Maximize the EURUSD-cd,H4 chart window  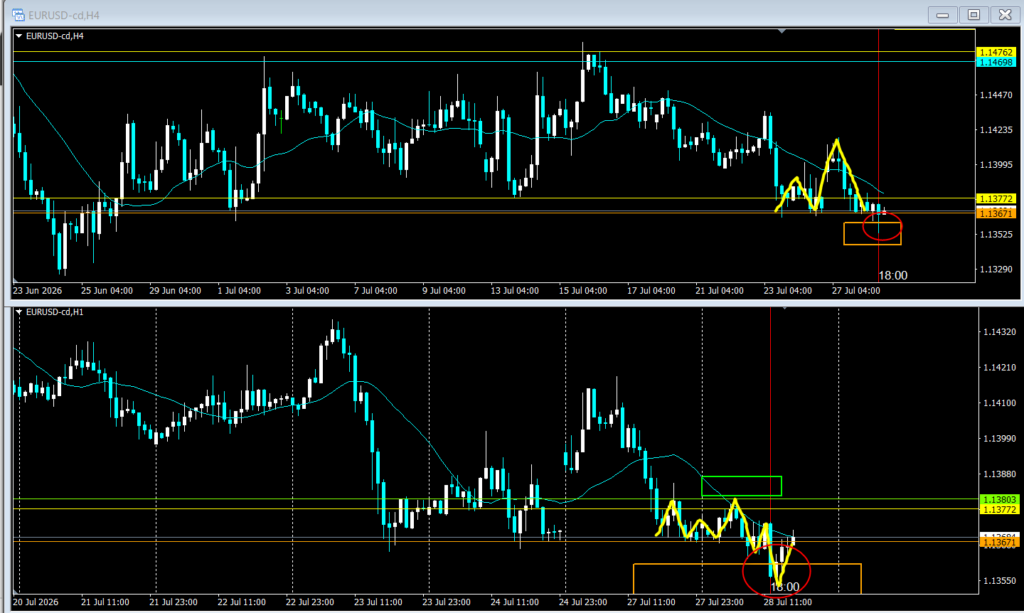(x=974, y=14)
